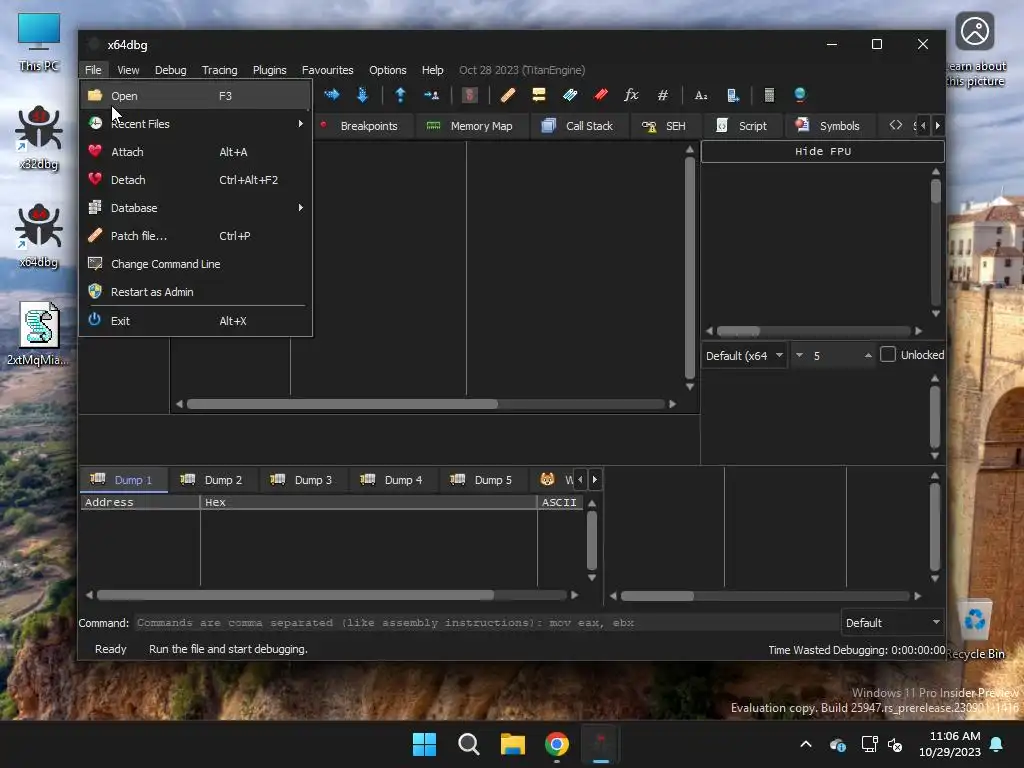1024x768 pixels.
Task: Click the blue up-arrow run till return icon
Action: coord(400,95)
